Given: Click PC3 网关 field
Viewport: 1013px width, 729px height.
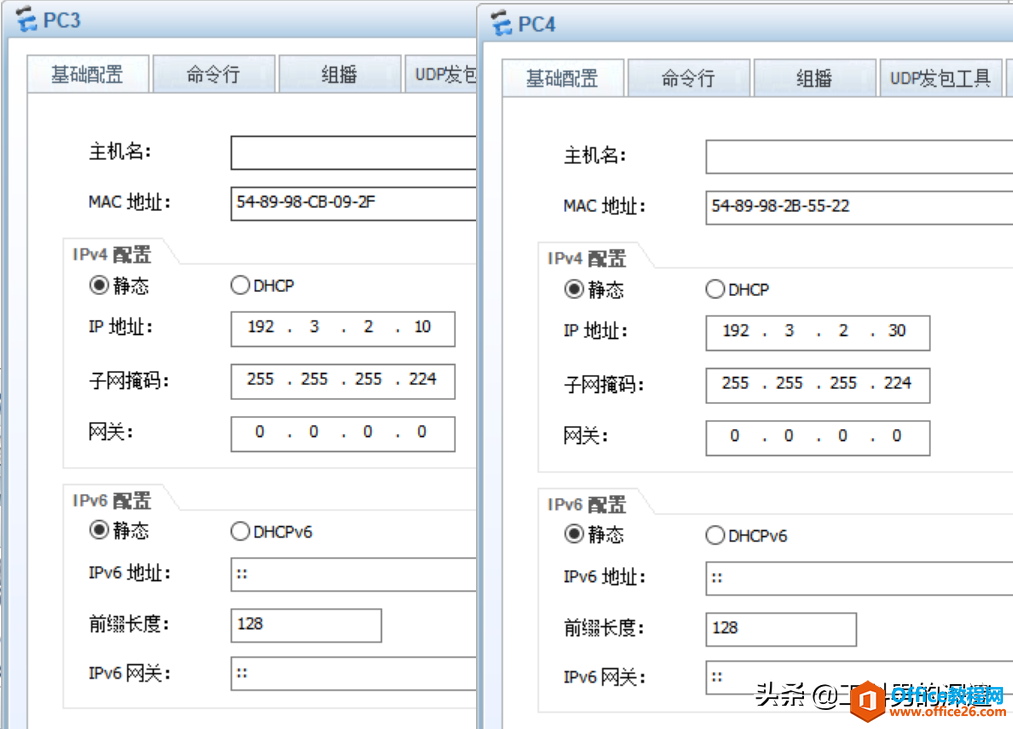Looking at the screenshot, I should (x=342, y=434).
